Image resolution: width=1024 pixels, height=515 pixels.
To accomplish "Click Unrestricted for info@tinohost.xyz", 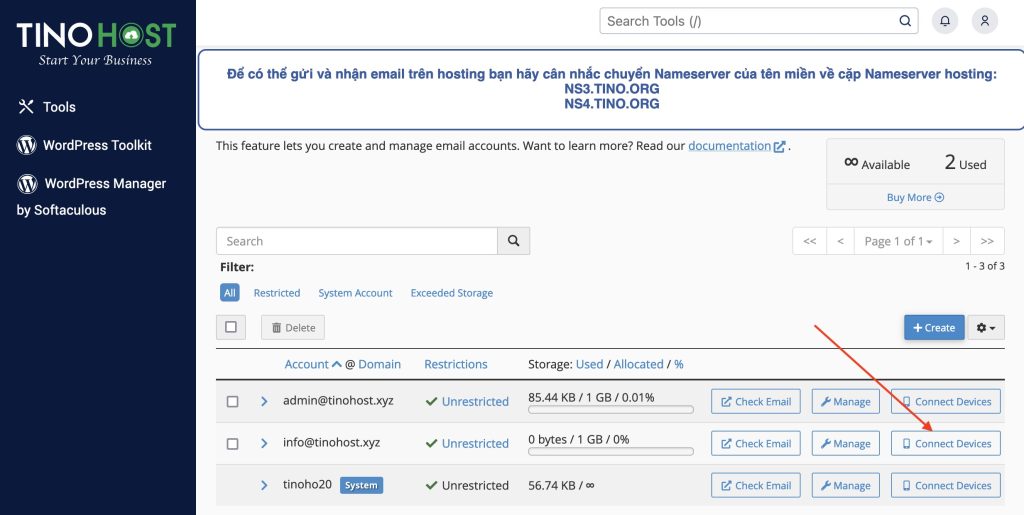I will [x=475, y=444].
